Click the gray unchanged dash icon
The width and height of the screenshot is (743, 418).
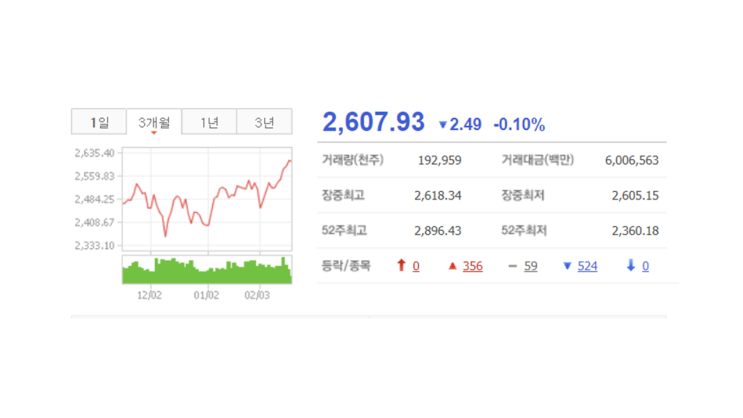pos(512,266)
